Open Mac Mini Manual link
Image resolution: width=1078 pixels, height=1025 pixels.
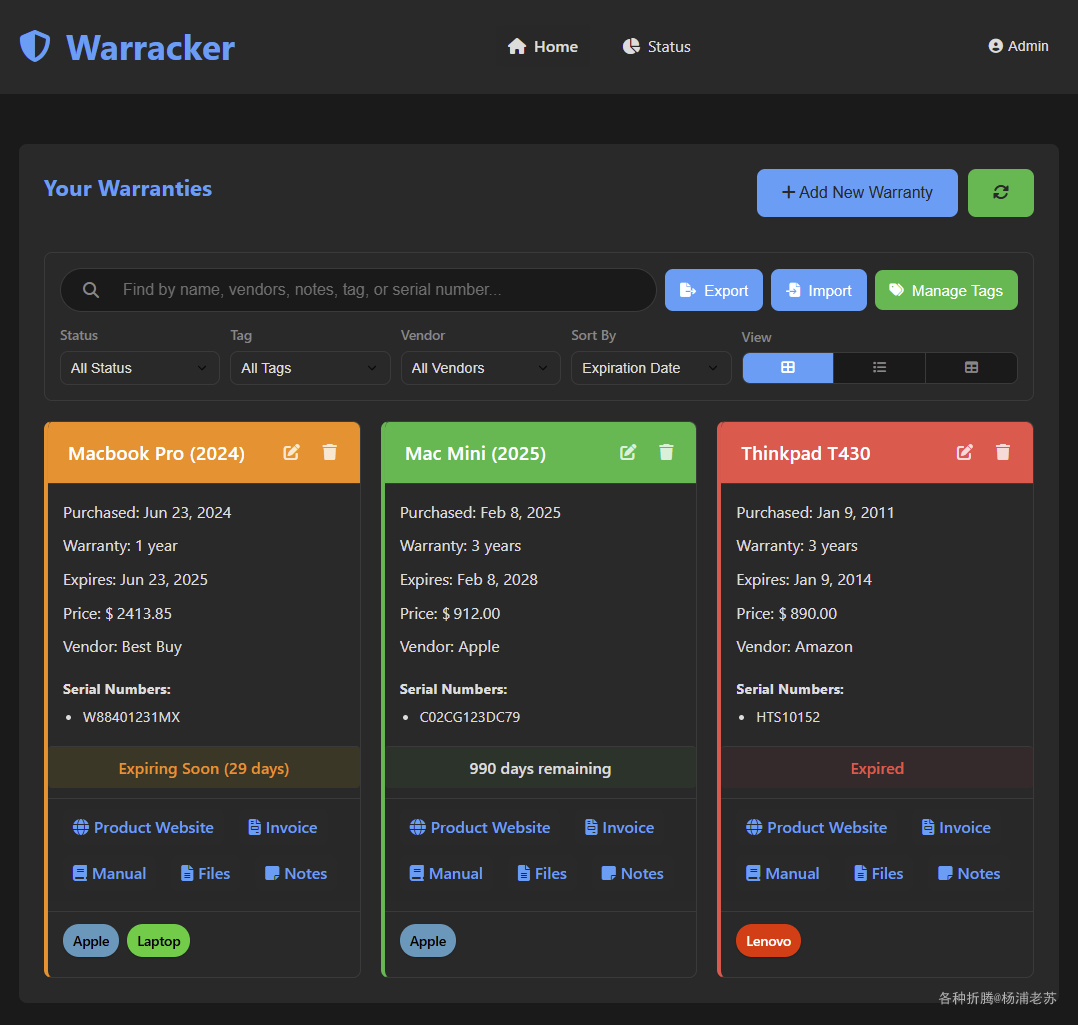click(x=446, y=874)
